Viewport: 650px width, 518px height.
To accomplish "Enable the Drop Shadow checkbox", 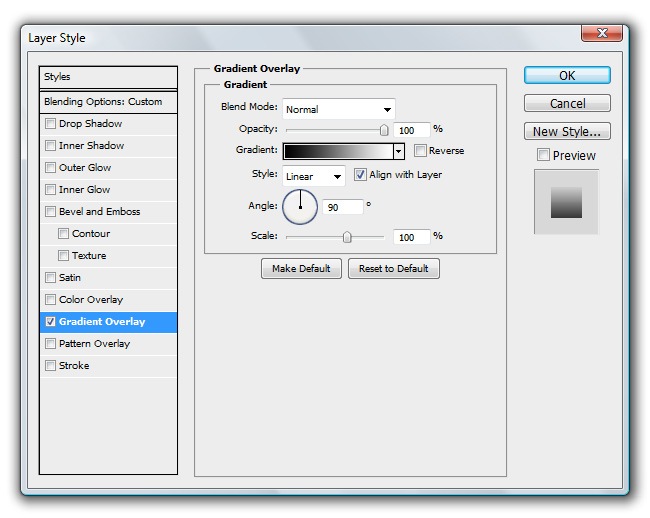I will (51, 124).
